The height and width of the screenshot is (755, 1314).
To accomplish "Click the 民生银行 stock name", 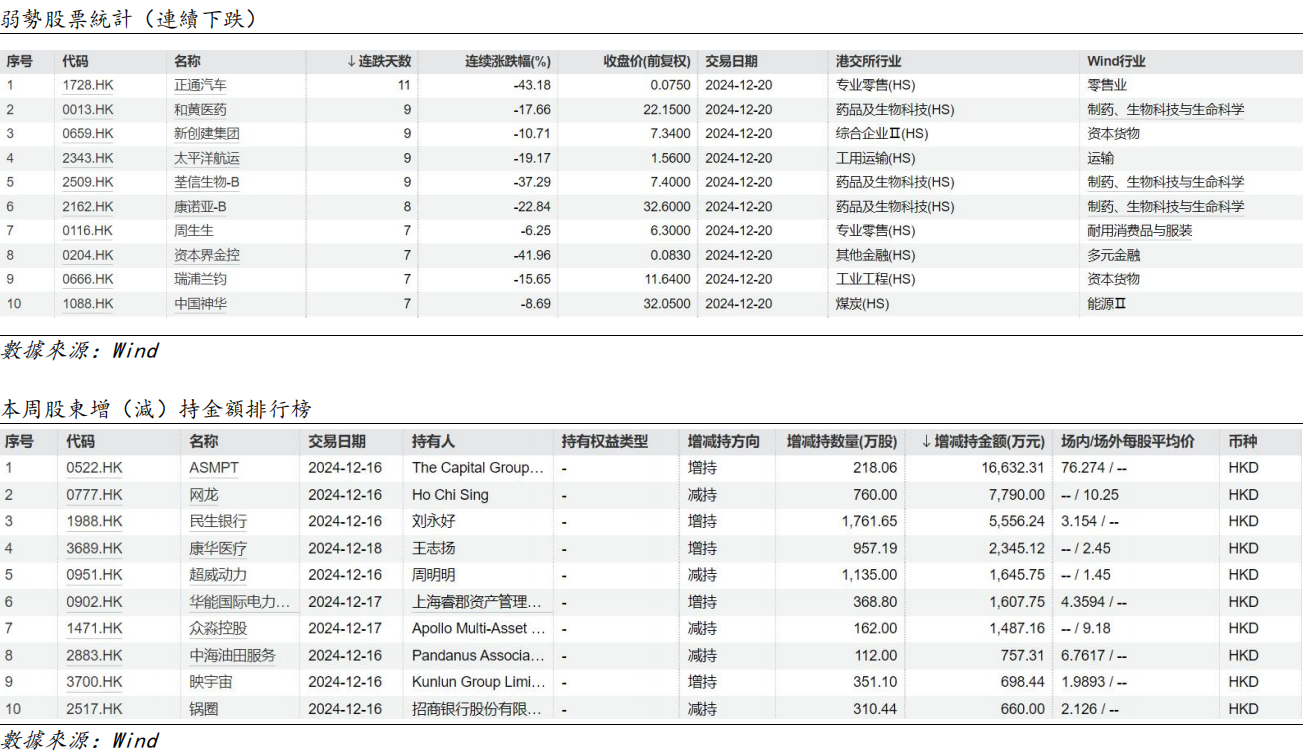I will tap(218, 522).
